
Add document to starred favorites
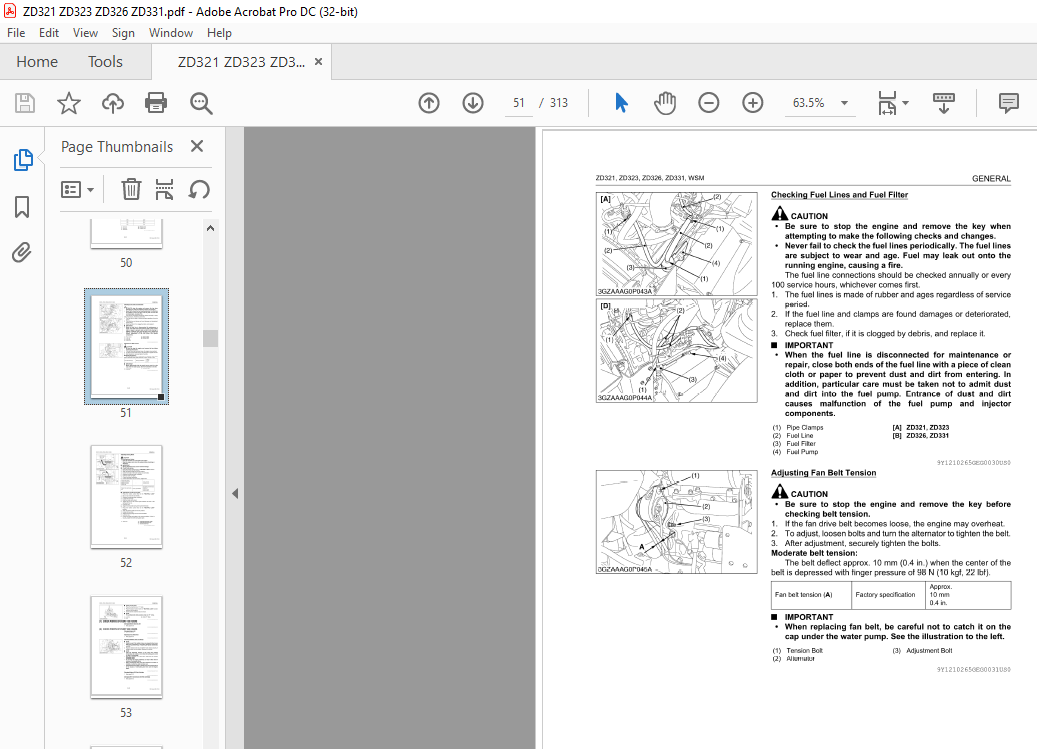tap(69, 103)
